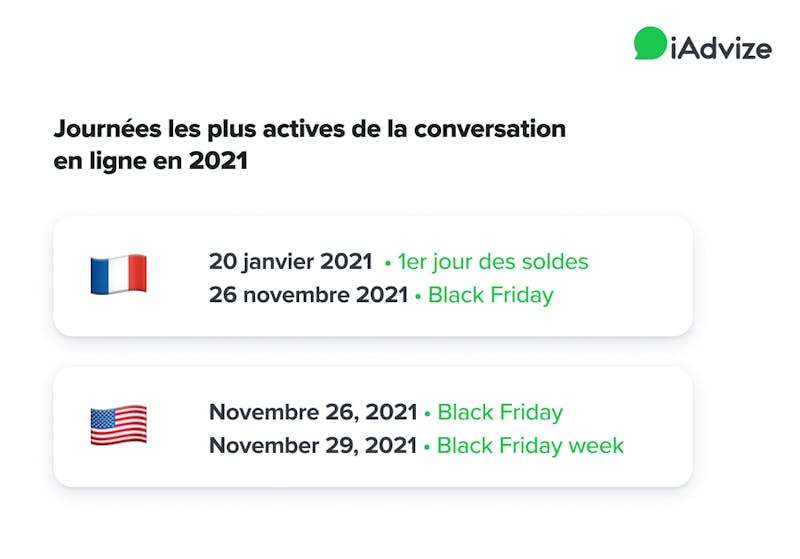Click the date November 29, 2021
Image resolution: width=800 pixels, height=559 pixels.
313,445
